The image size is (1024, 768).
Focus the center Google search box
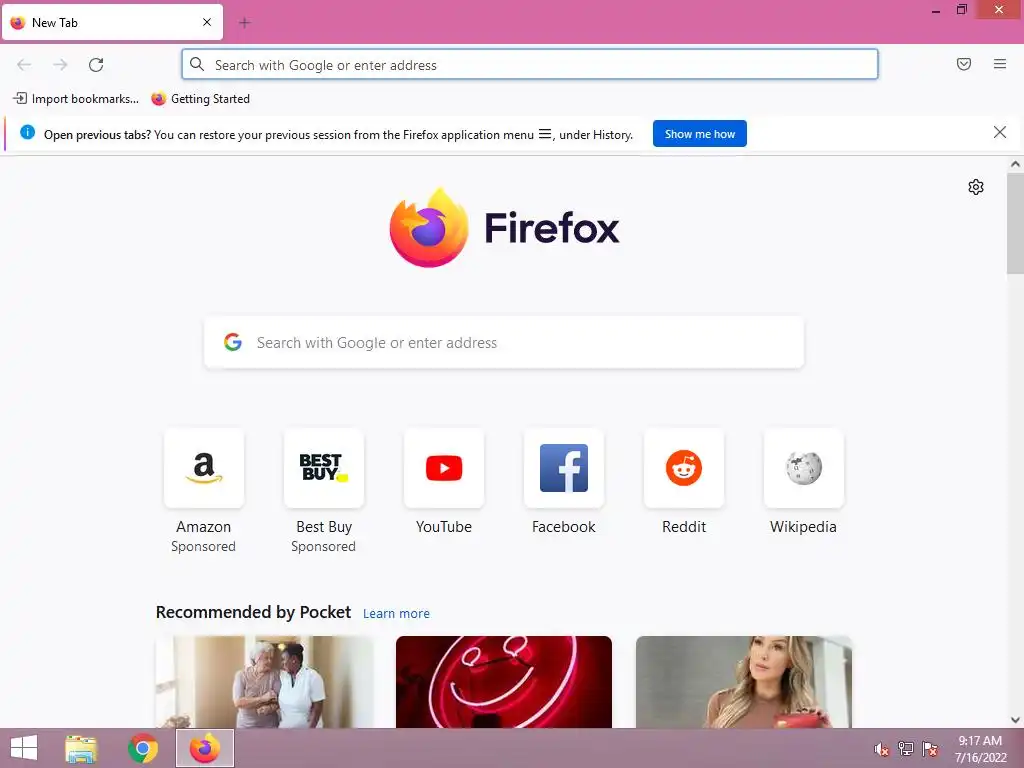point(504,343)
